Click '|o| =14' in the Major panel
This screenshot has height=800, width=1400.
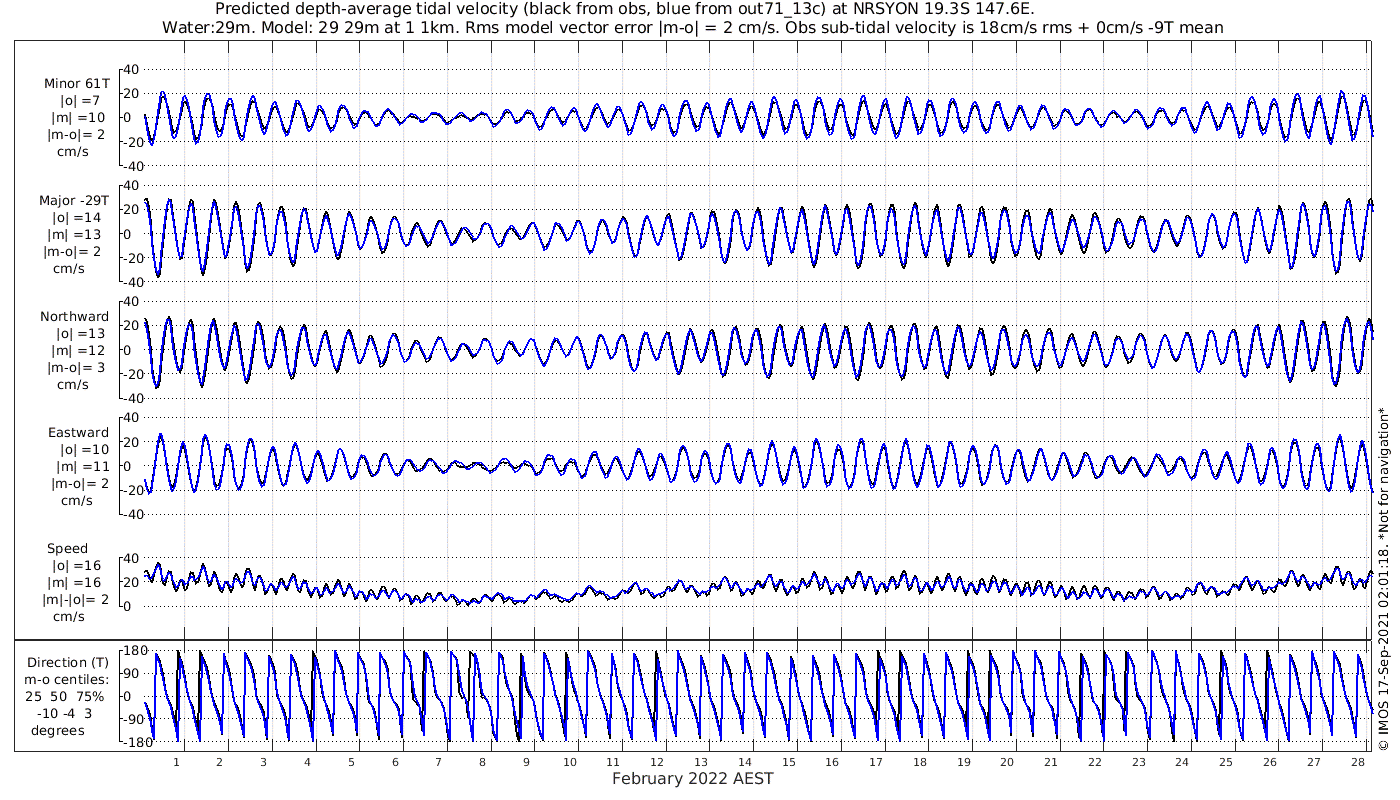tap(78, 217)
